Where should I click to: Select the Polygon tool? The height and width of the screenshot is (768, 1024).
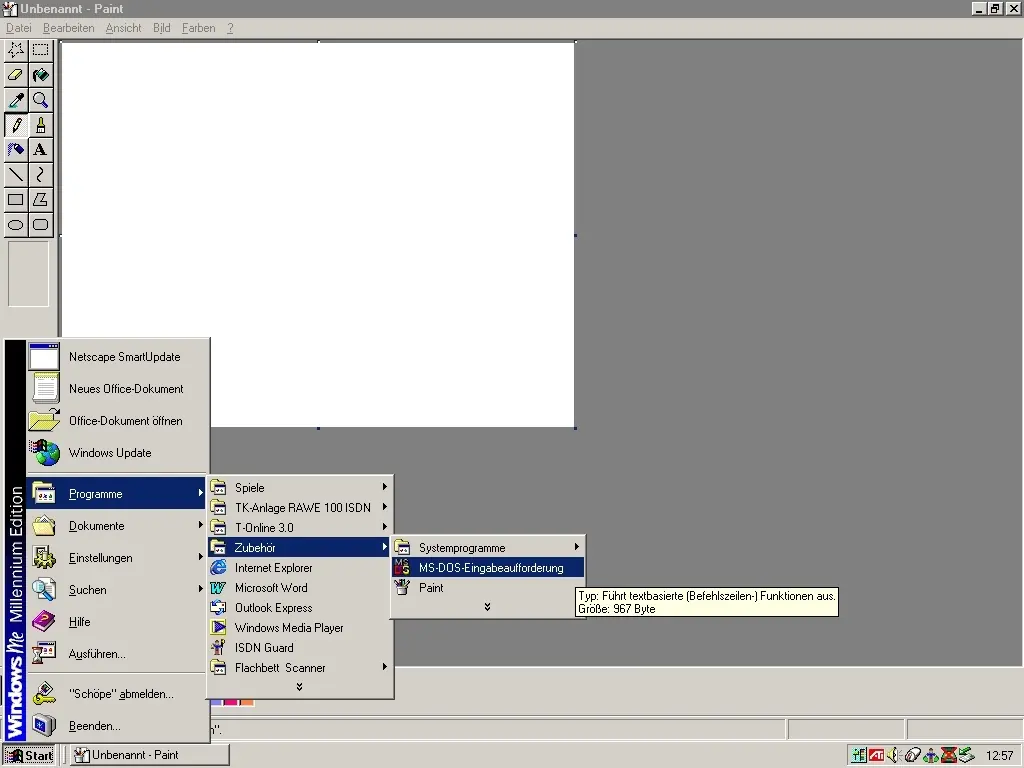tap(40, 200)
